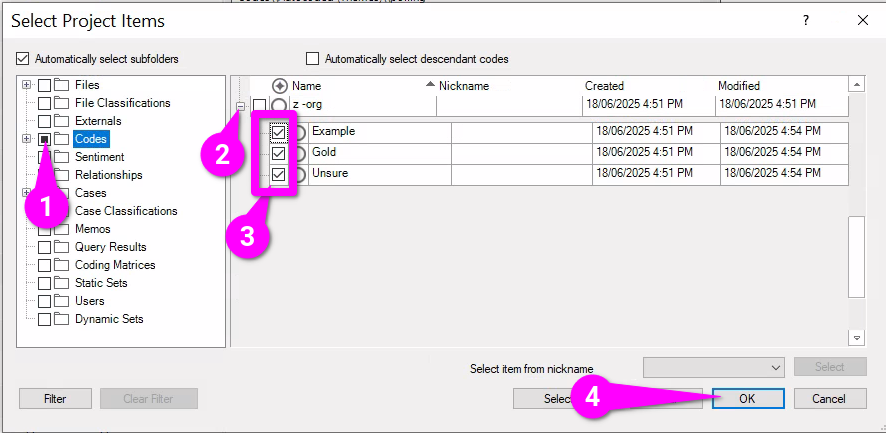Click the Codes folder icon
The width and height of the screenshot is (886, 433).
coord(61,139)
